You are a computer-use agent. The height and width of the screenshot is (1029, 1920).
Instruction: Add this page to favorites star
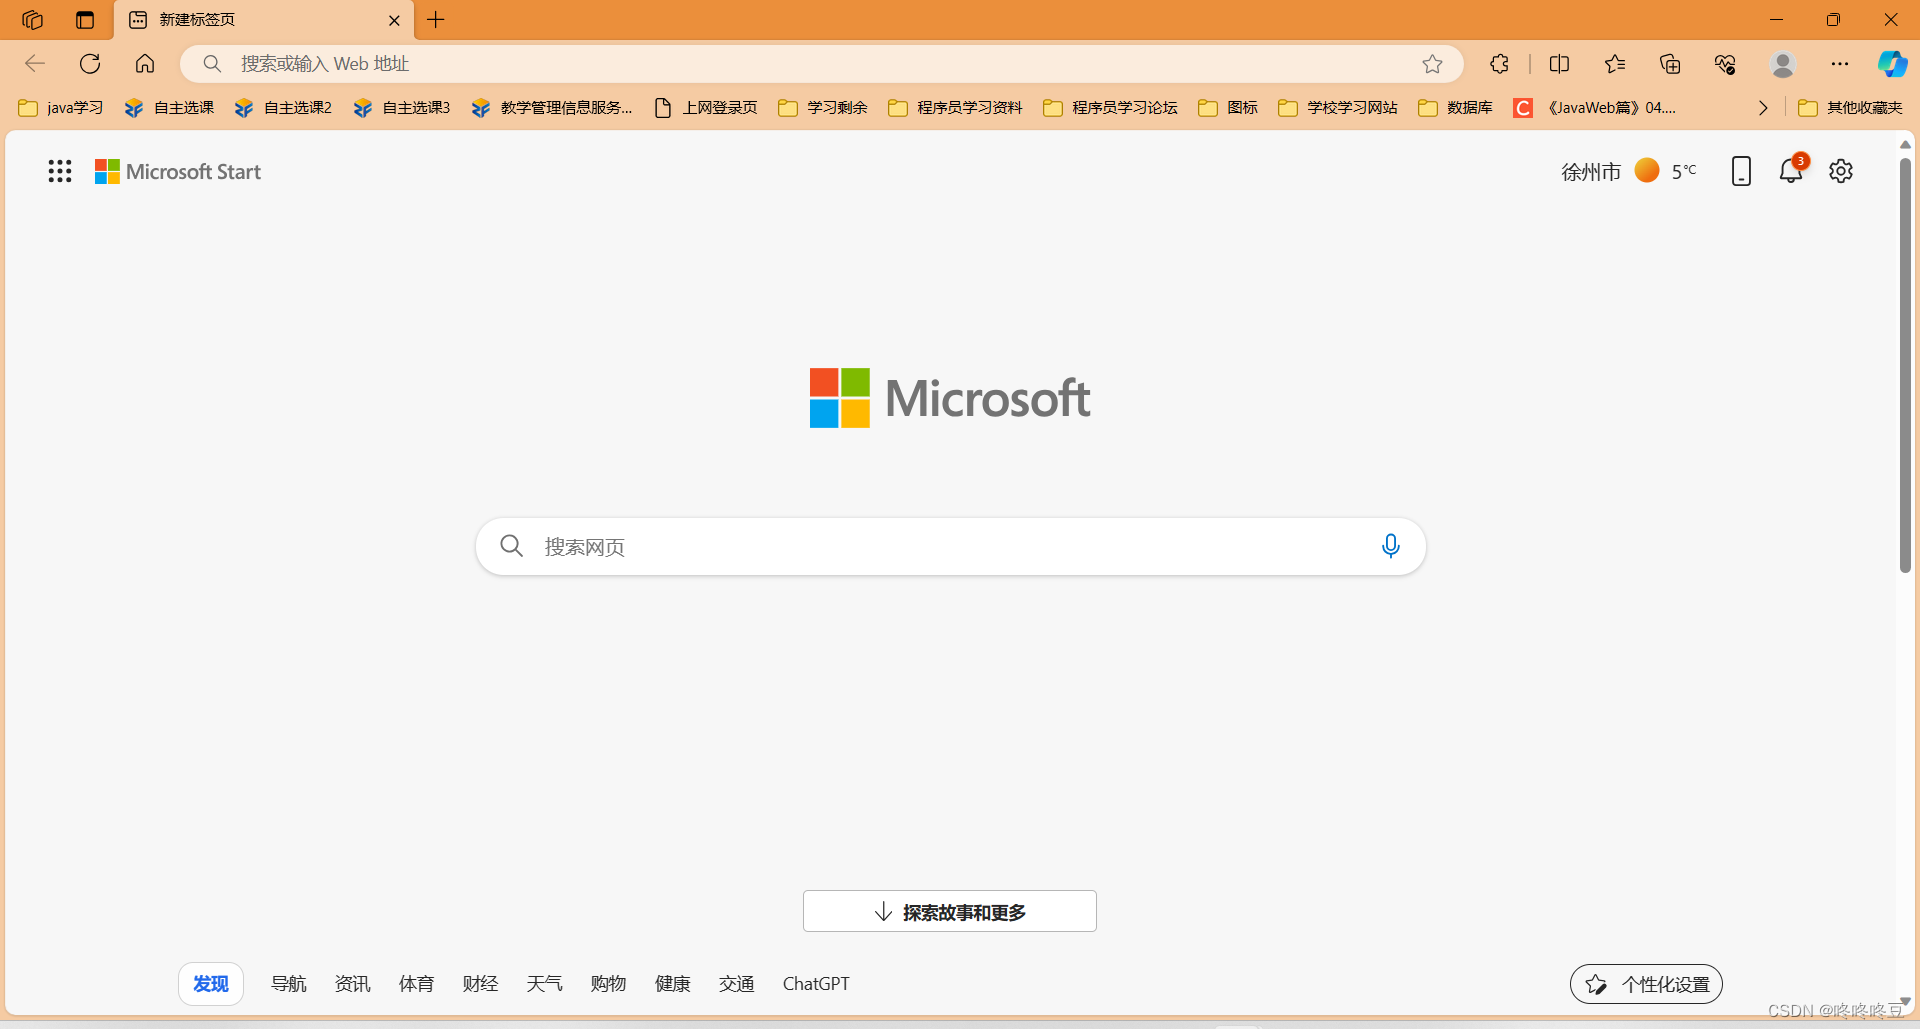click(x=1432, y=64)
